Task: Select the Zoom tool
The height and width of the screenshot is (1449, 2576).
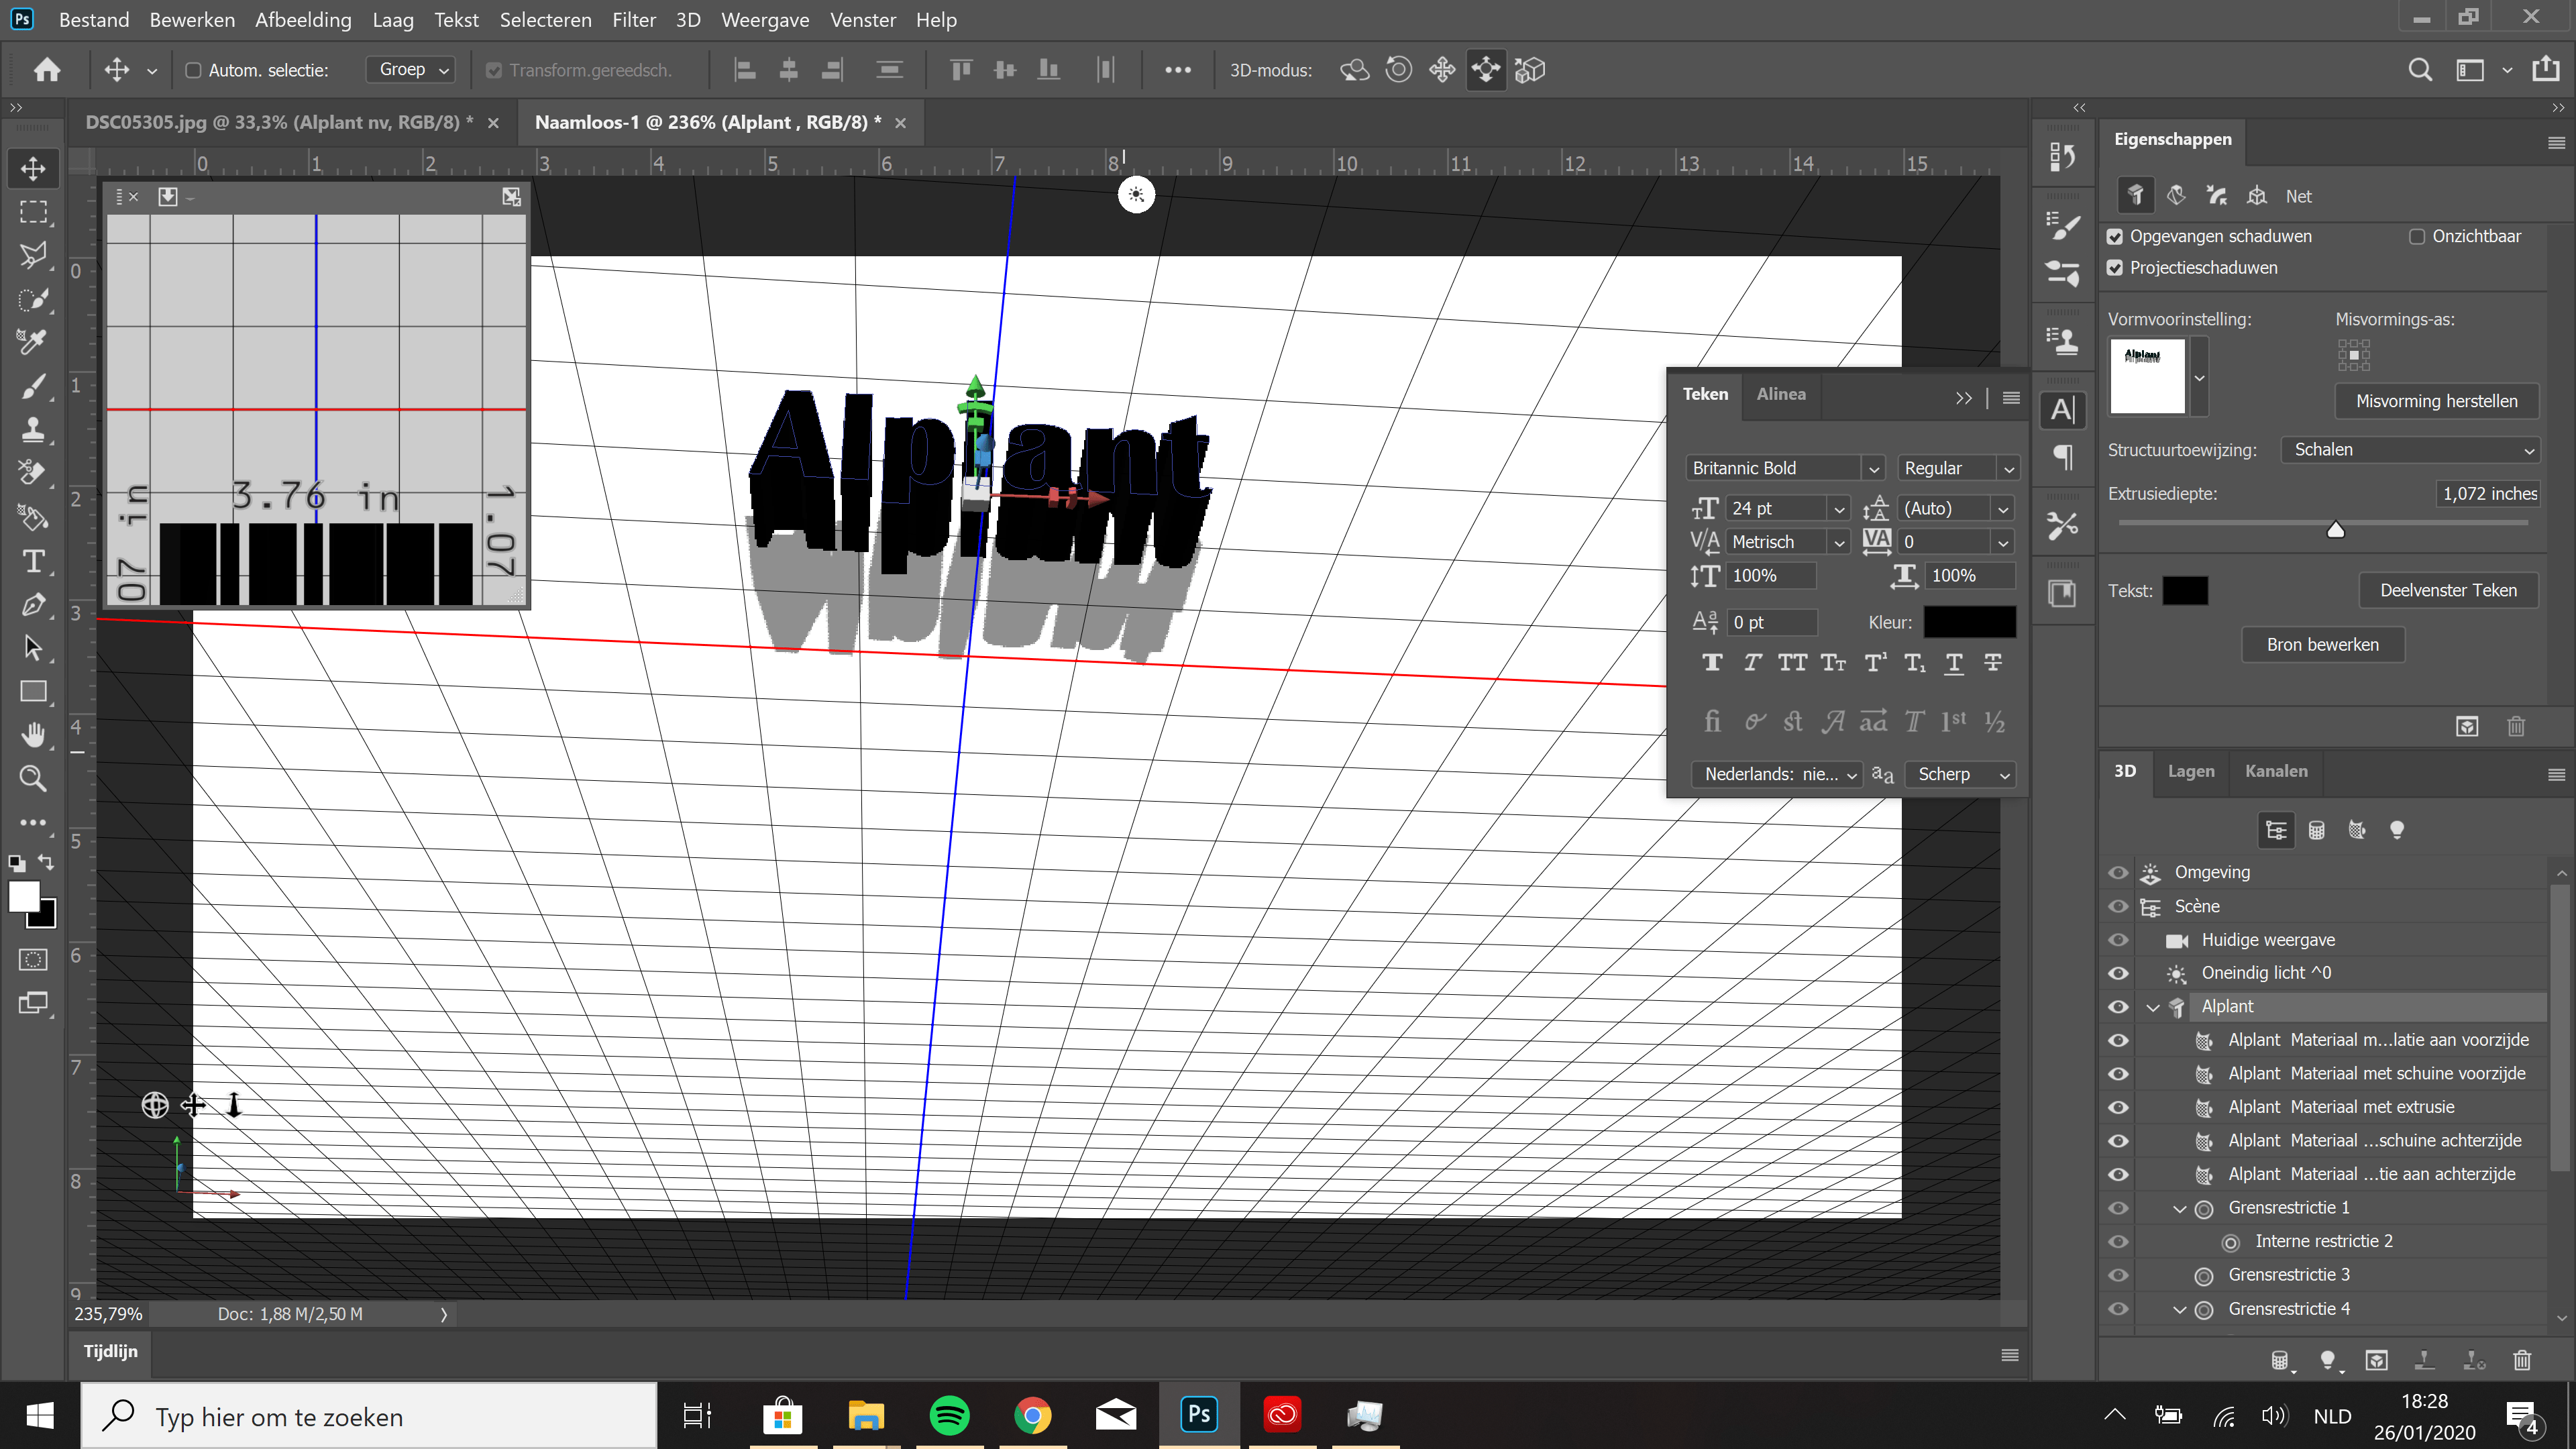Action: [x=33, y=779]
